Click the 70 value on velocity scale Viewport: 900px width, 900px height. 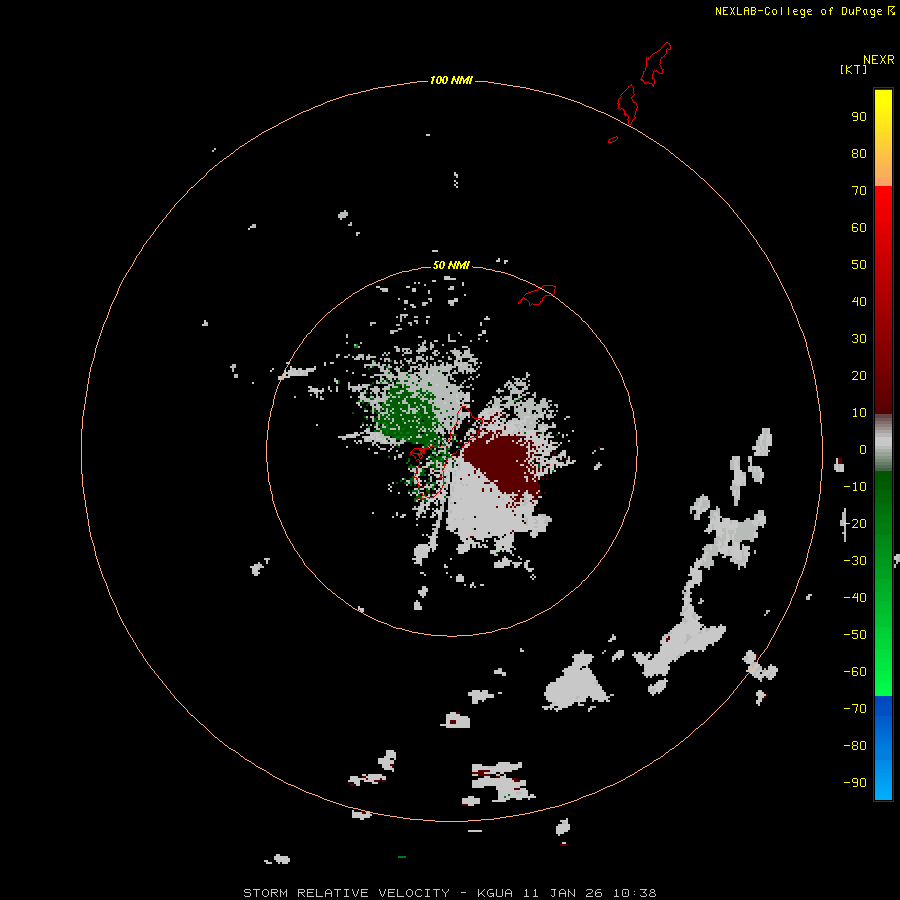click(x=859, y=191)
